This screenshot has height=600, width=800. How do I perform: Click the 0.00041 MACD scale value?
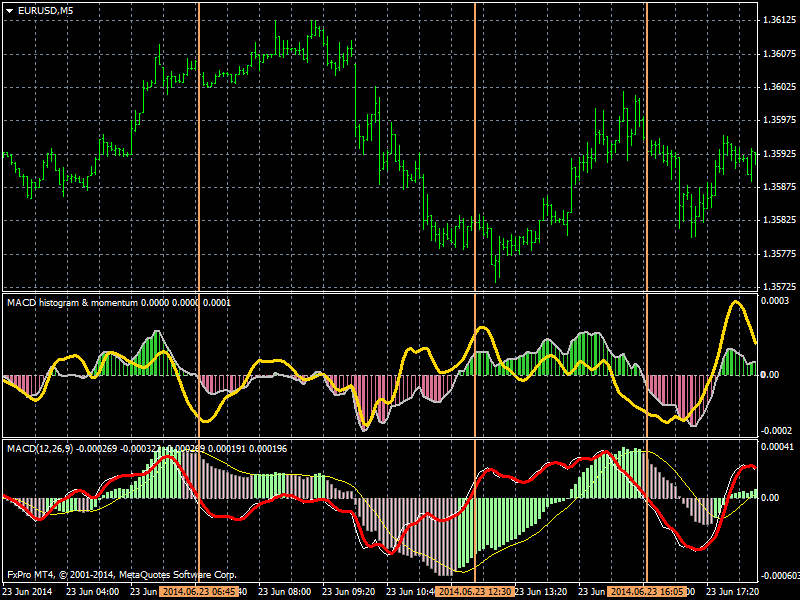[x=777, y=447]
